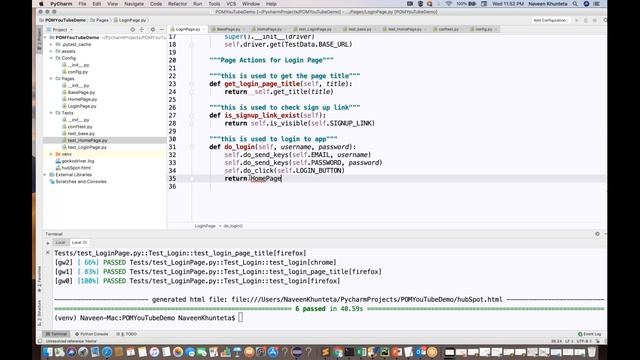Open macOS Spotlight search icon
The width and height of the screenshot is (640, 360).
(x=575, y=4)
